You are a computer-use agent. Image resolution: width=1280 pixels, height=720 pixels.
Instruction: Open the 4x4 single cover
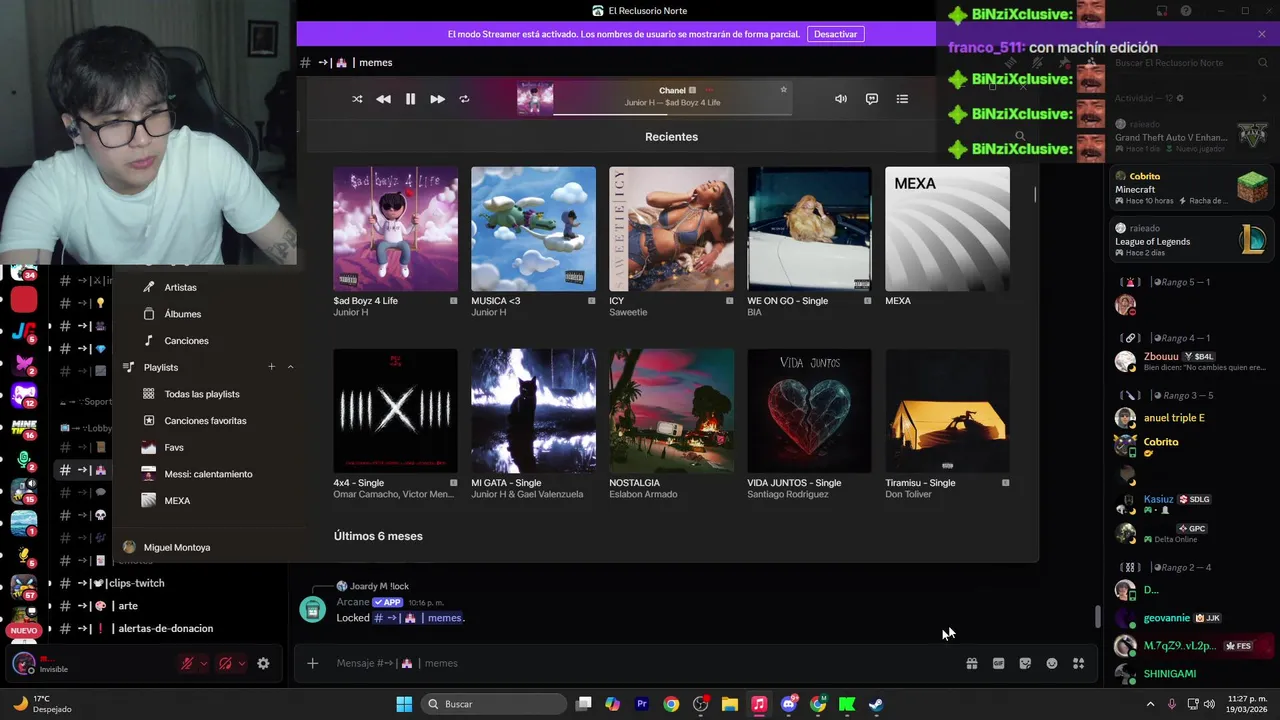(x=395, y=411)
